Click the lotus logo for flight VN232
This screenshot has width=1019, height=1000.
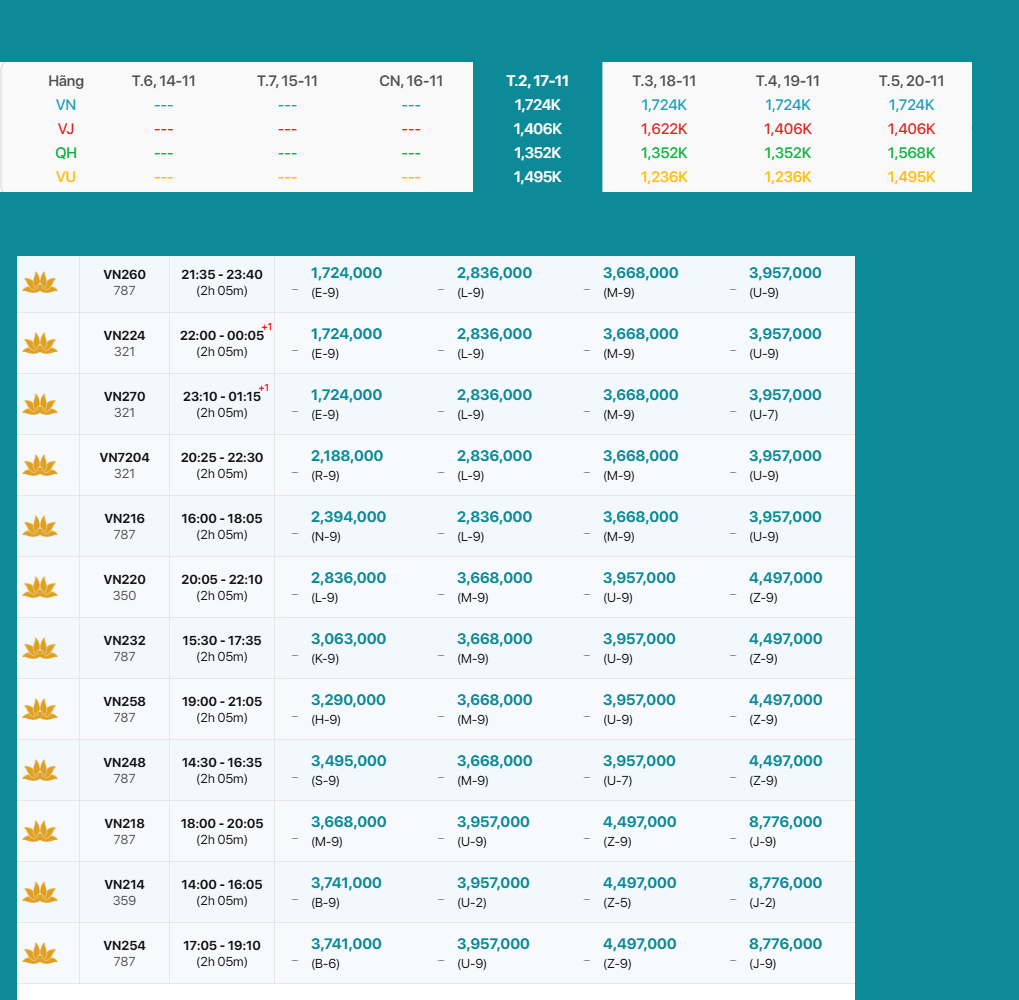[x=41, y=649]
